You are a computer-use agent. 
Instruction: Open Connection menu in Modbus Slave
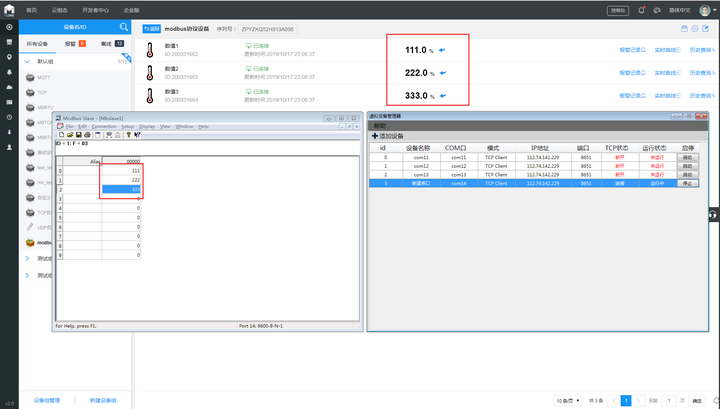coord(104,126)
